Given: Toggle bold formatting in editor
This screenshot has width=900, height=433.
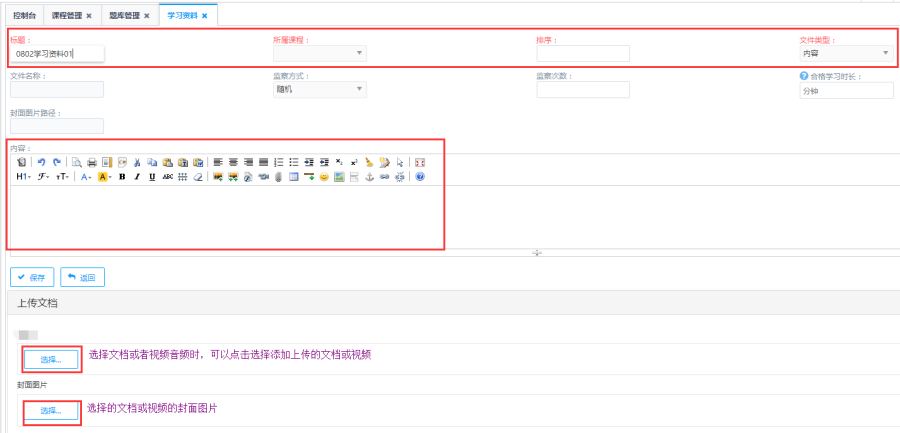Looking at the screenshot, I should [122, 177].
